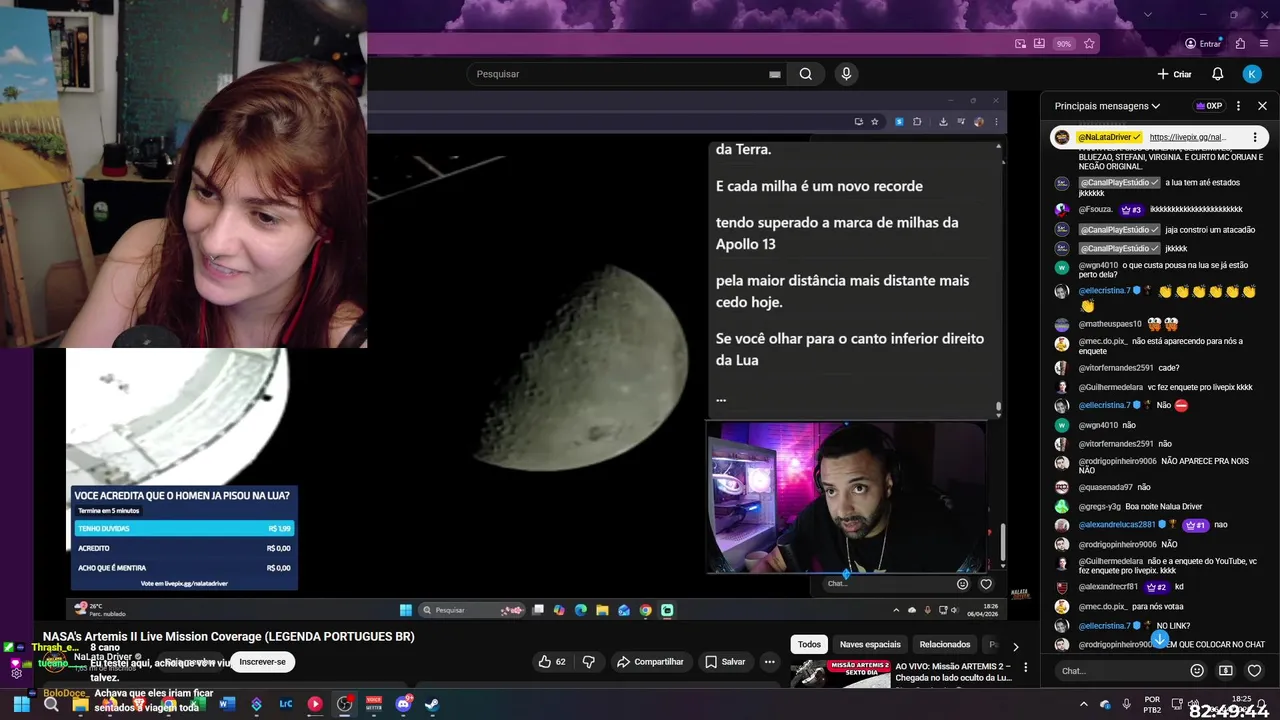Viewport: 1280px width, 720px height.
Task: Click the 0XP crown badge
Action: (x=1209, y=106)
